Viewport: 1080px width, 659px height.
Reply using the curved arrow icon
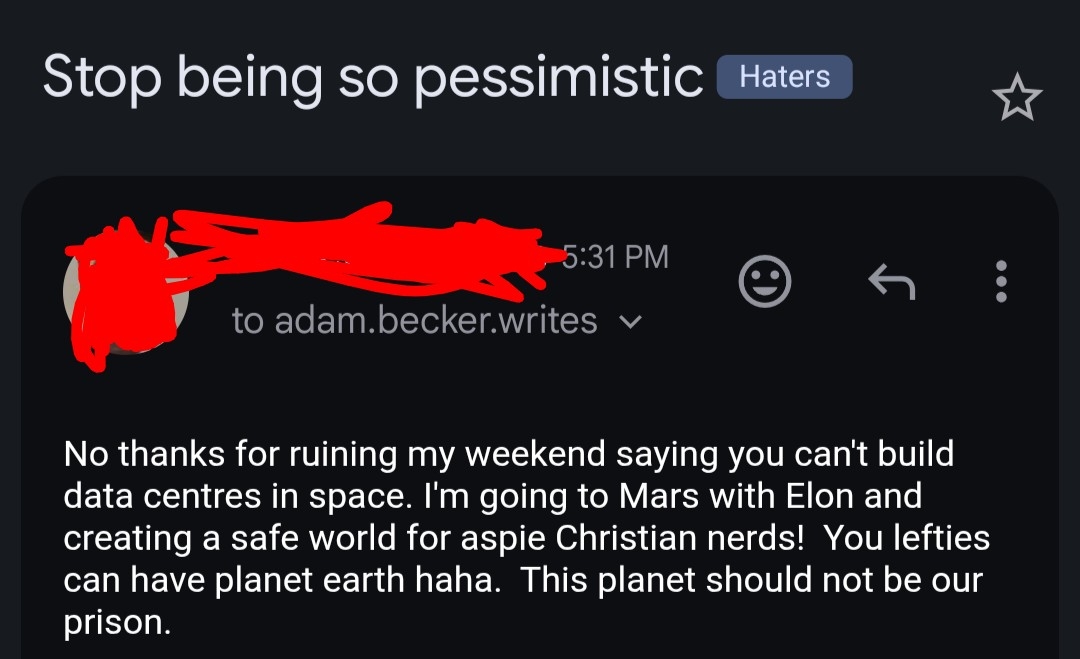click(x=890, y=281)
